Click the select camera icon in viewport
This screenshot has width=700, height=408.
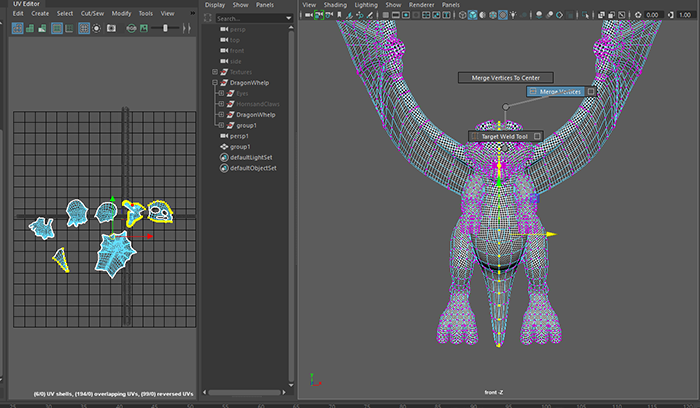tap(307, 16)
